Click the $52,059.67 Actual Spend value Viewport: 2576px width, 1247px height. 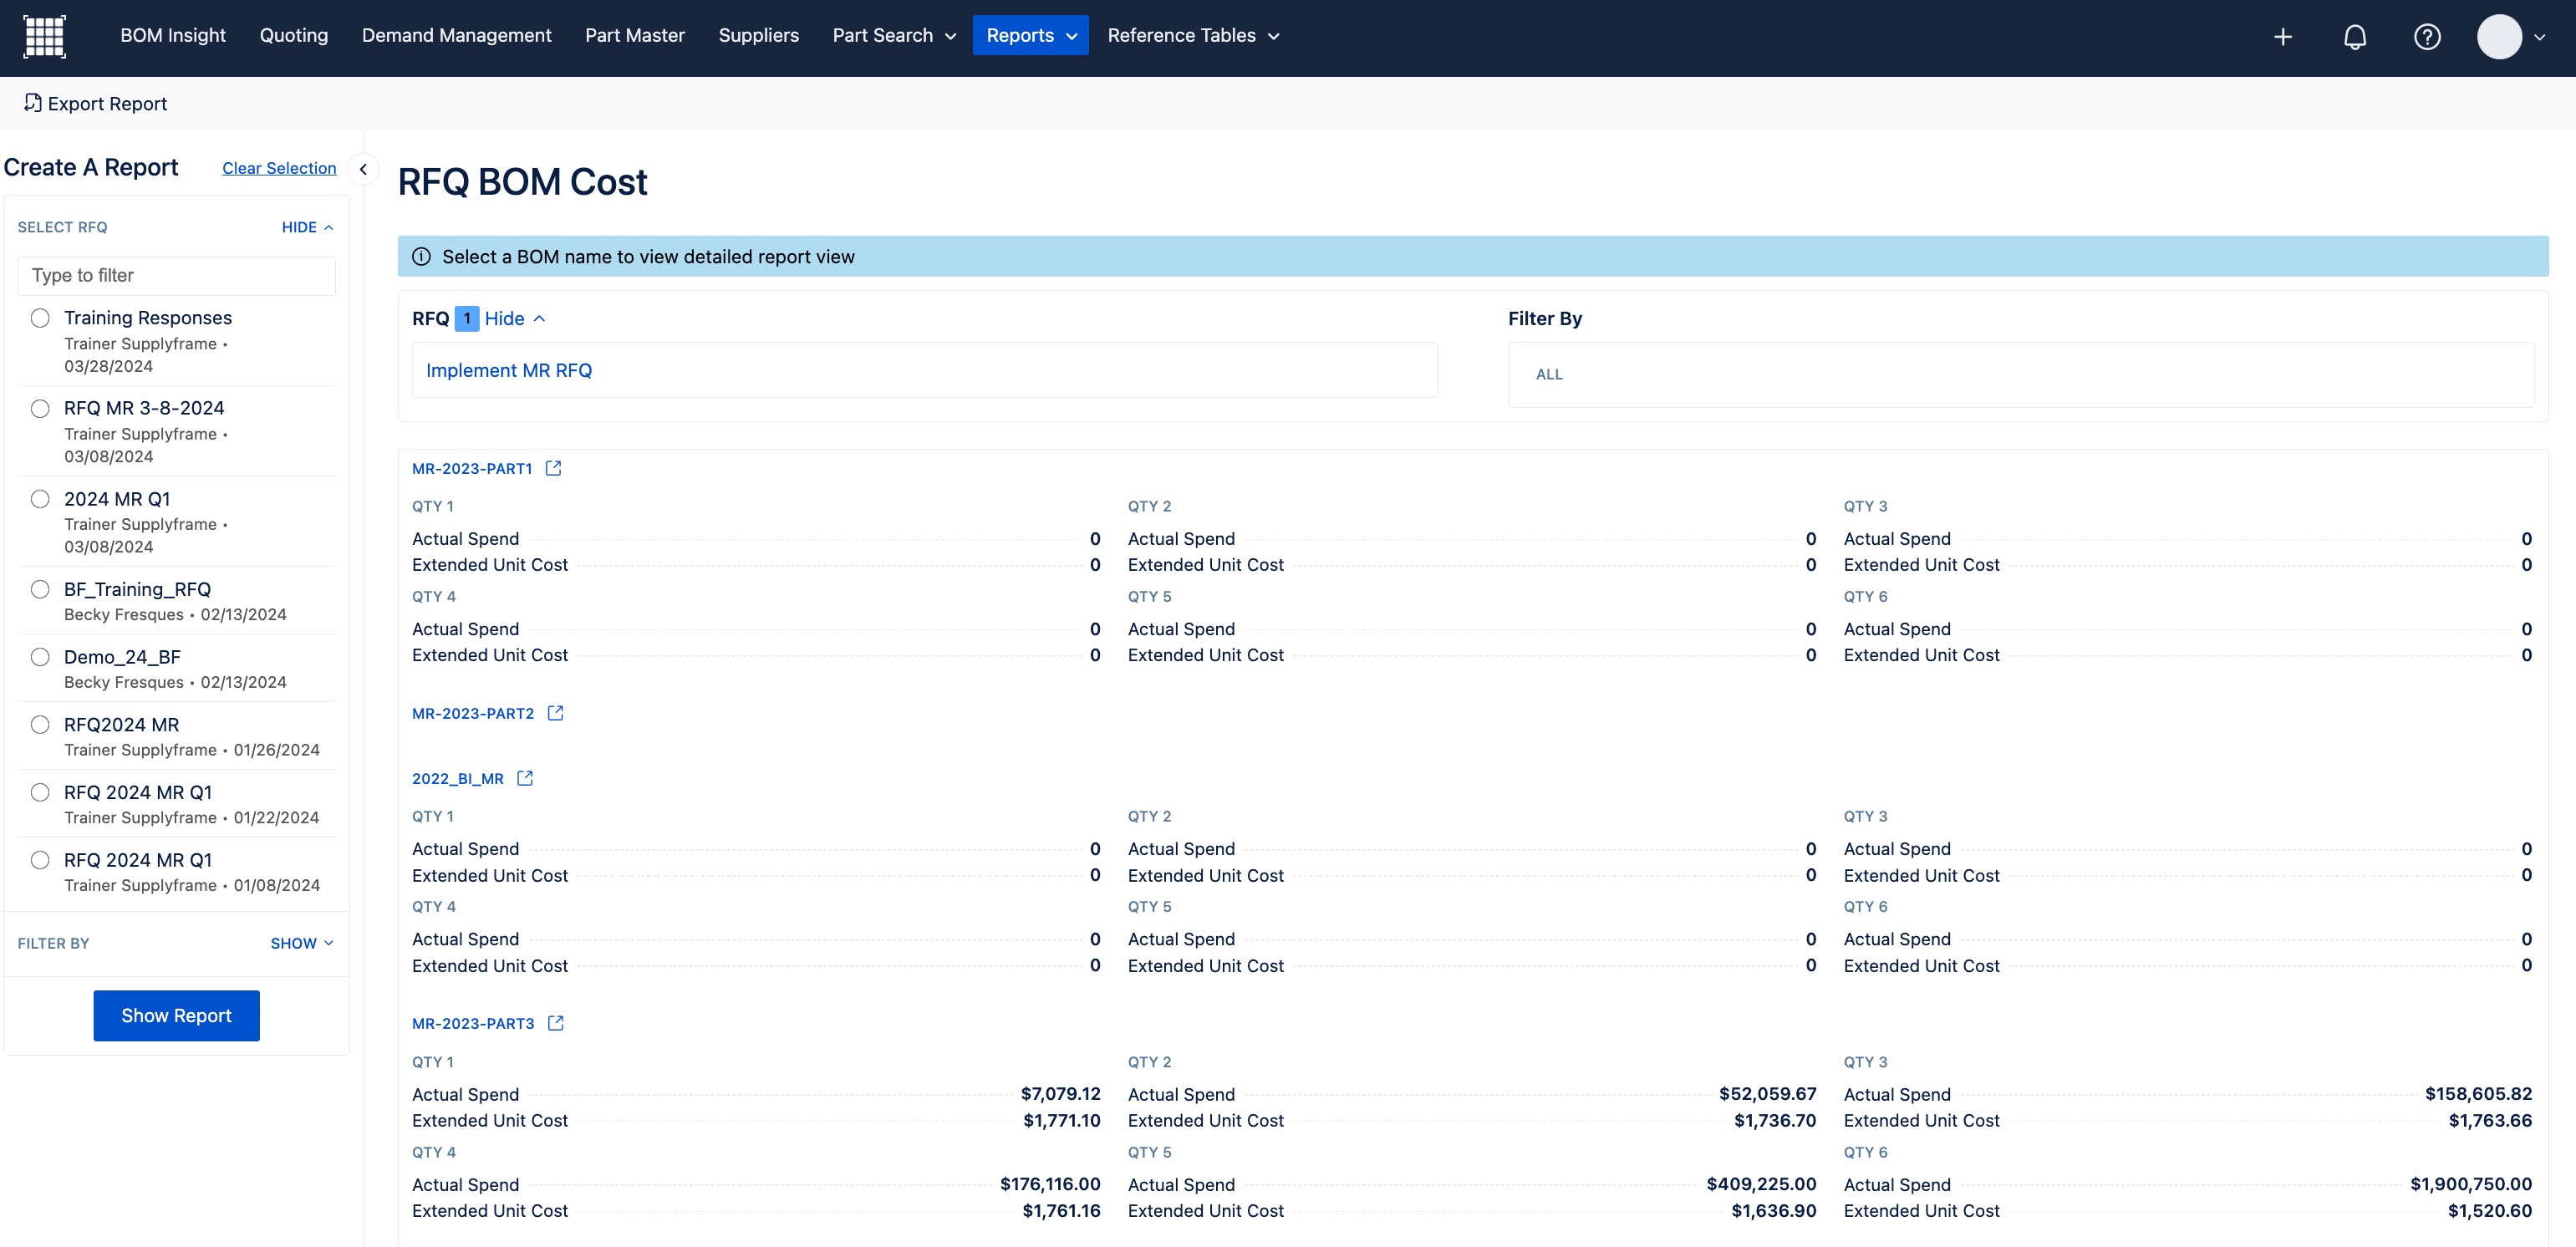click(1768, 1094)
